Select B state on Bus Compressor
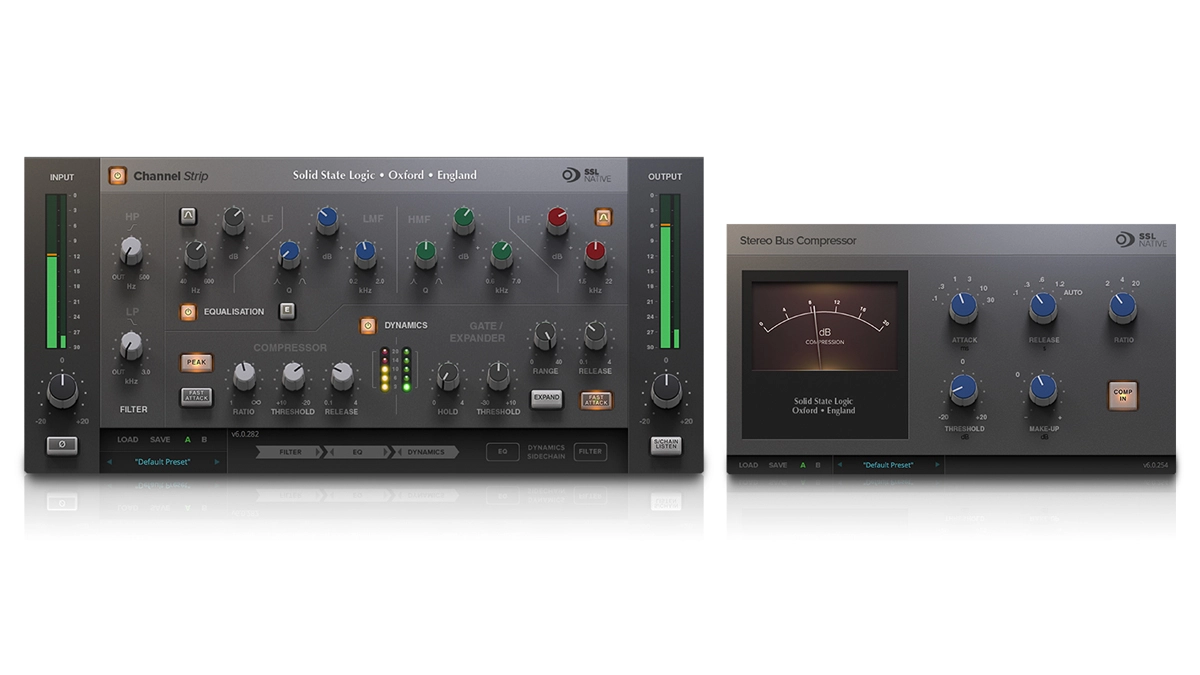Screen dimensions: 1200x675 click(x=817, y=465)
